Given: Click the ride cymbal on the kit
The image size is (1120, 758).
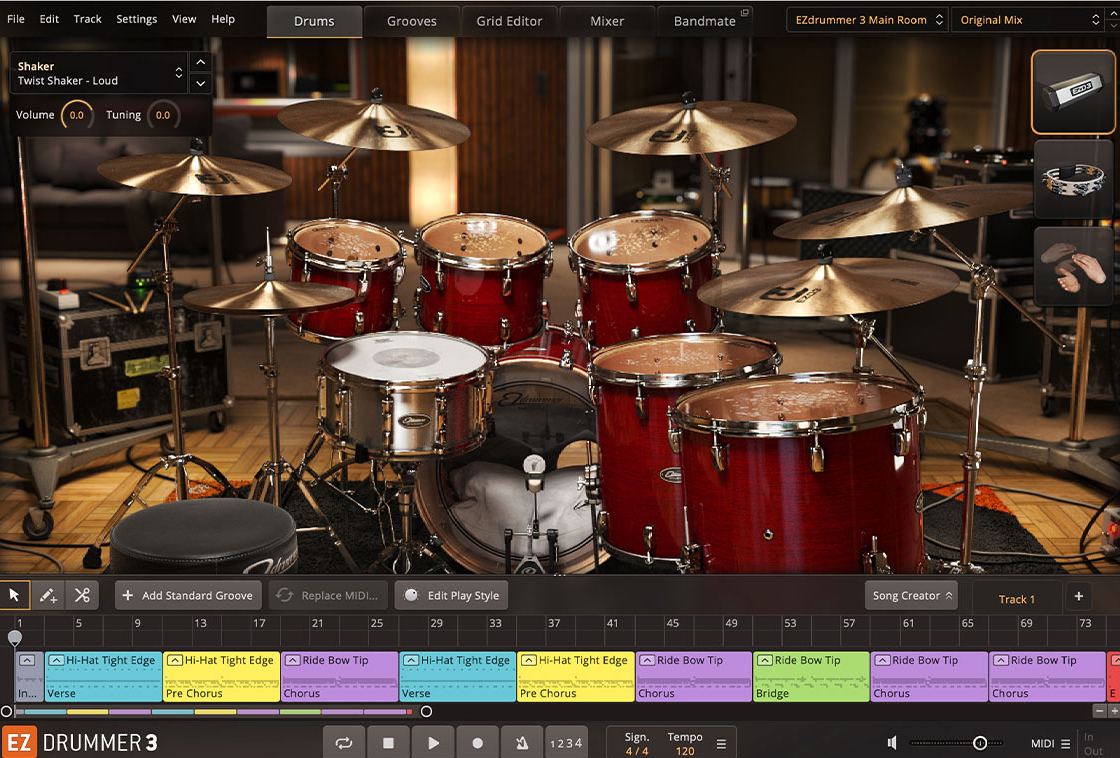Looking at the screenshot, I should click(827, 289).
